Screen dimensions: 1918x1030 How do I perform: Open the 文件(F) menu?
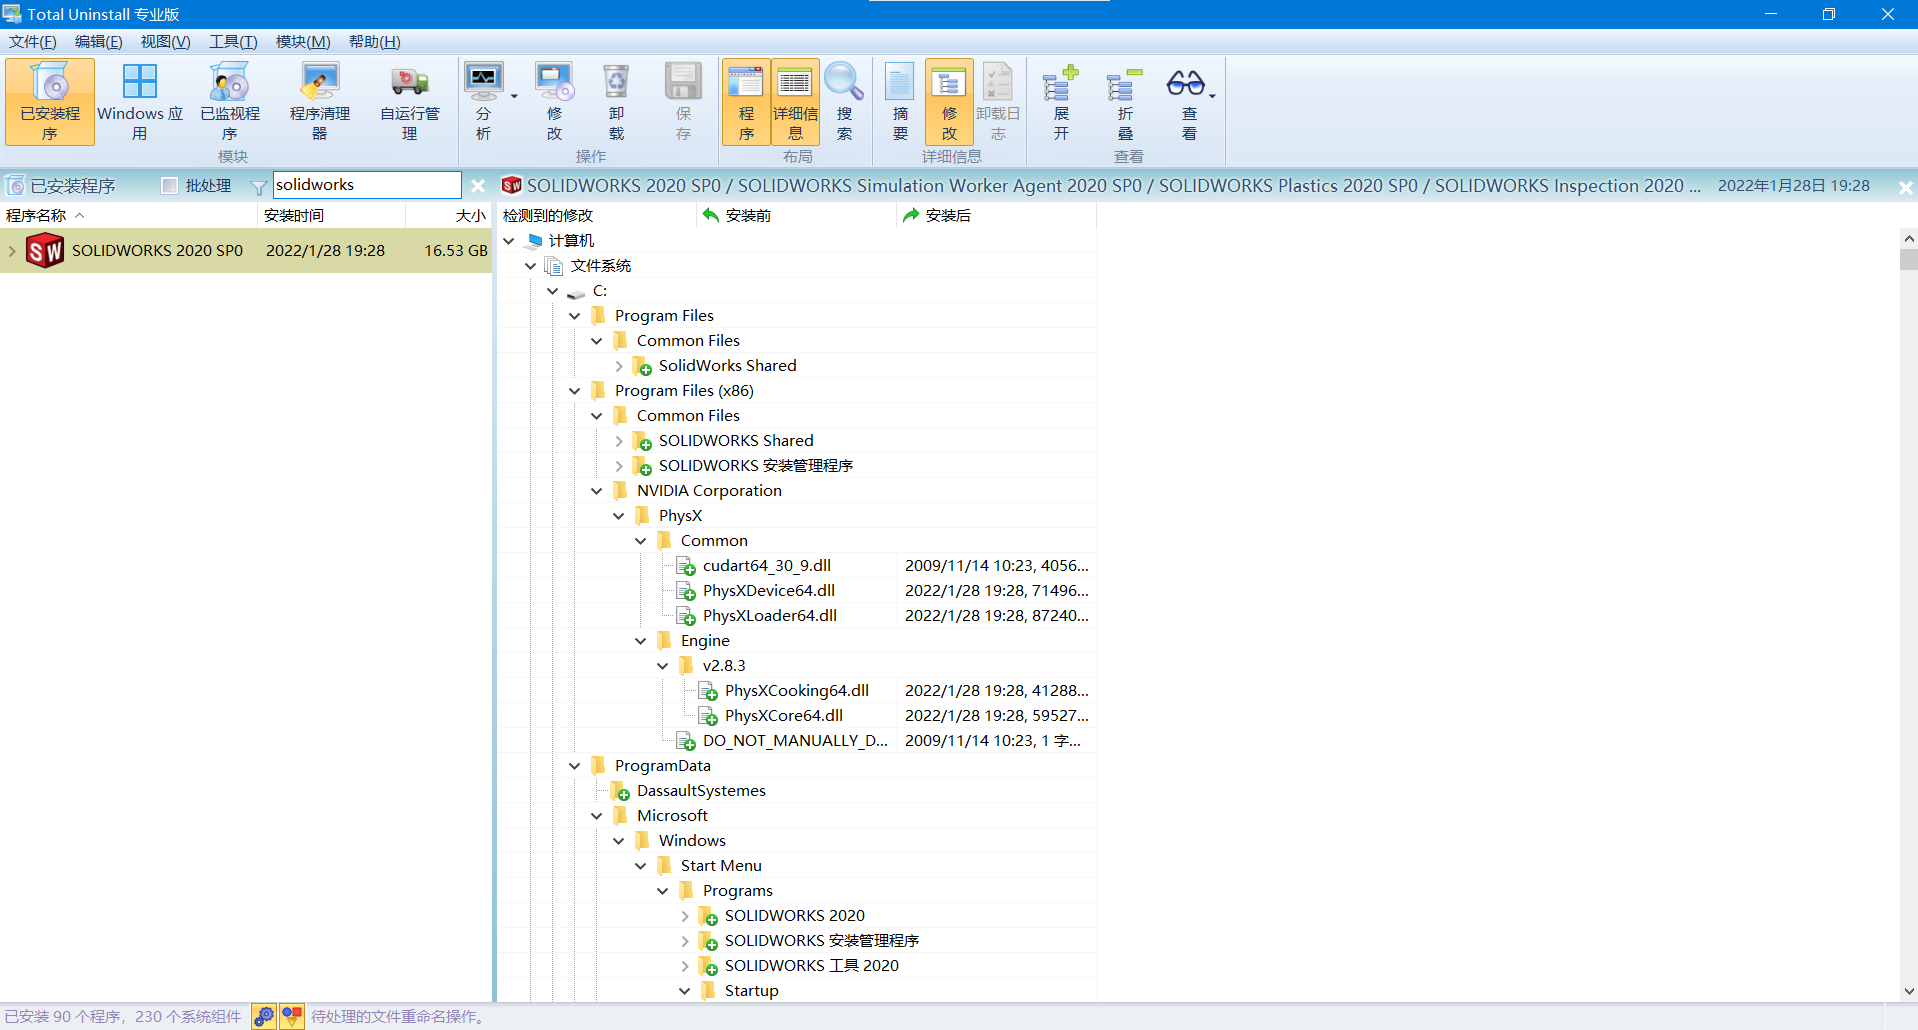coord(33,41)
